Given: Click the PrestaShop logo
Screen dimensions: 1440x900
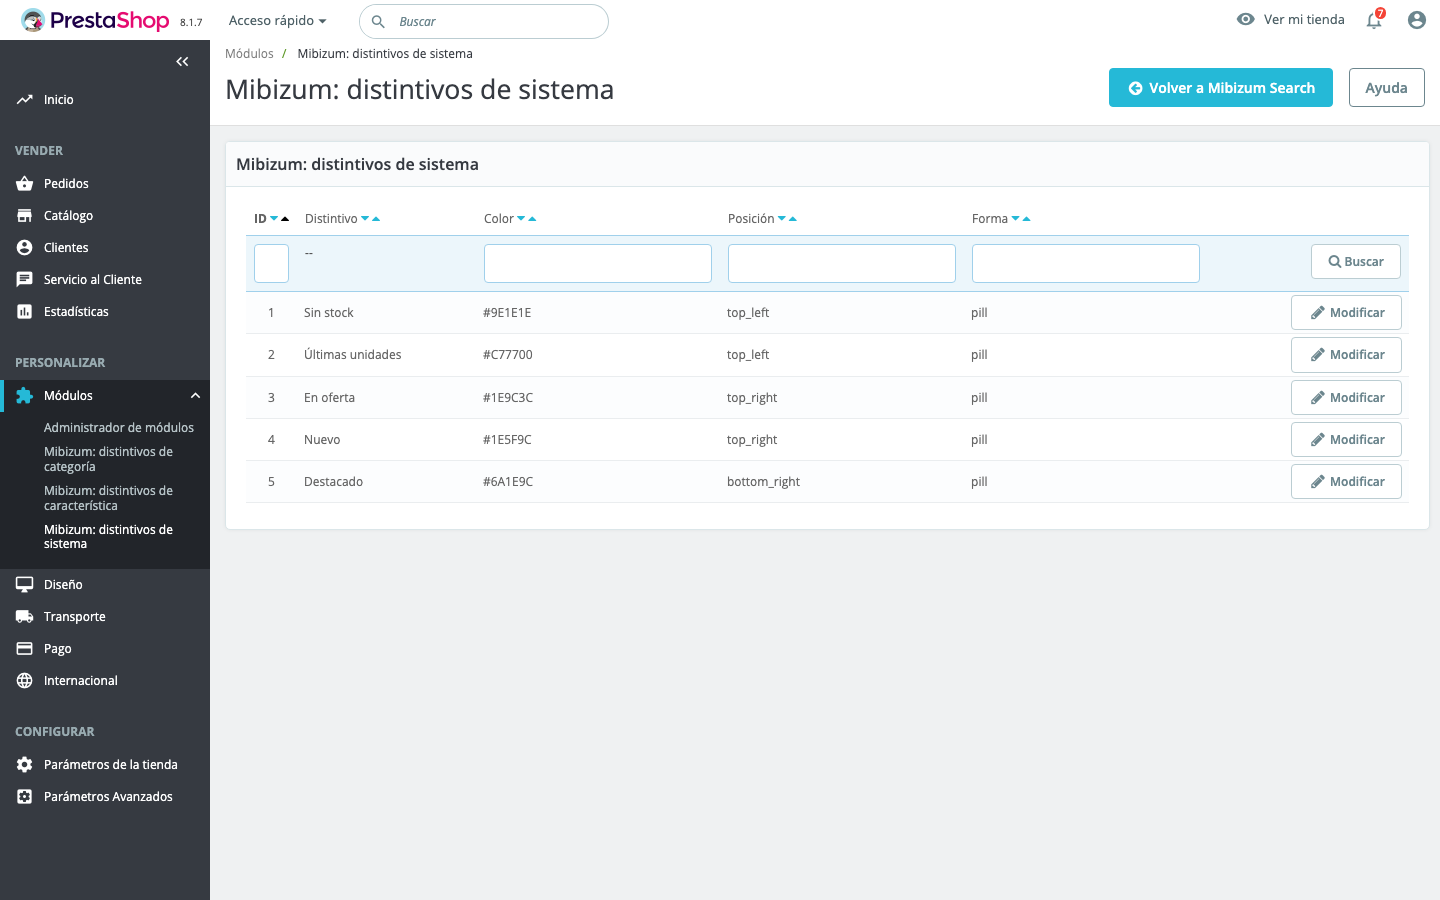Looking at the screenshot, I should [96, 20].
